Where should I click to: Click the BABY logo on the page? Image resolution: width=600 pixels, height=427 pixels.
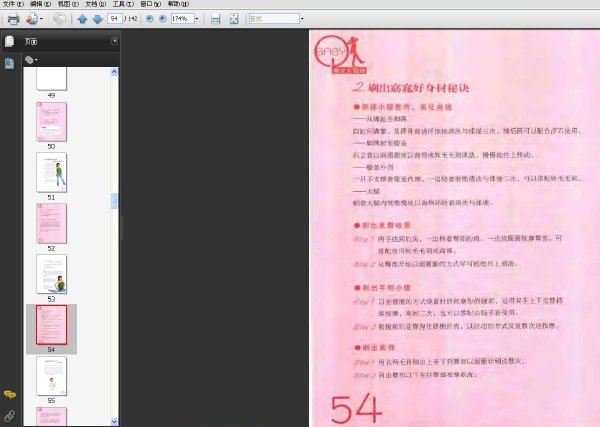coord(340,54)
